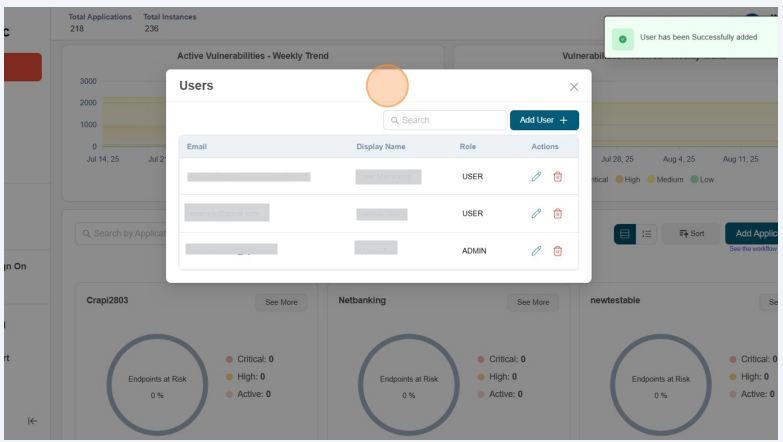Toggle the Medium legend item

pos(665,179)
